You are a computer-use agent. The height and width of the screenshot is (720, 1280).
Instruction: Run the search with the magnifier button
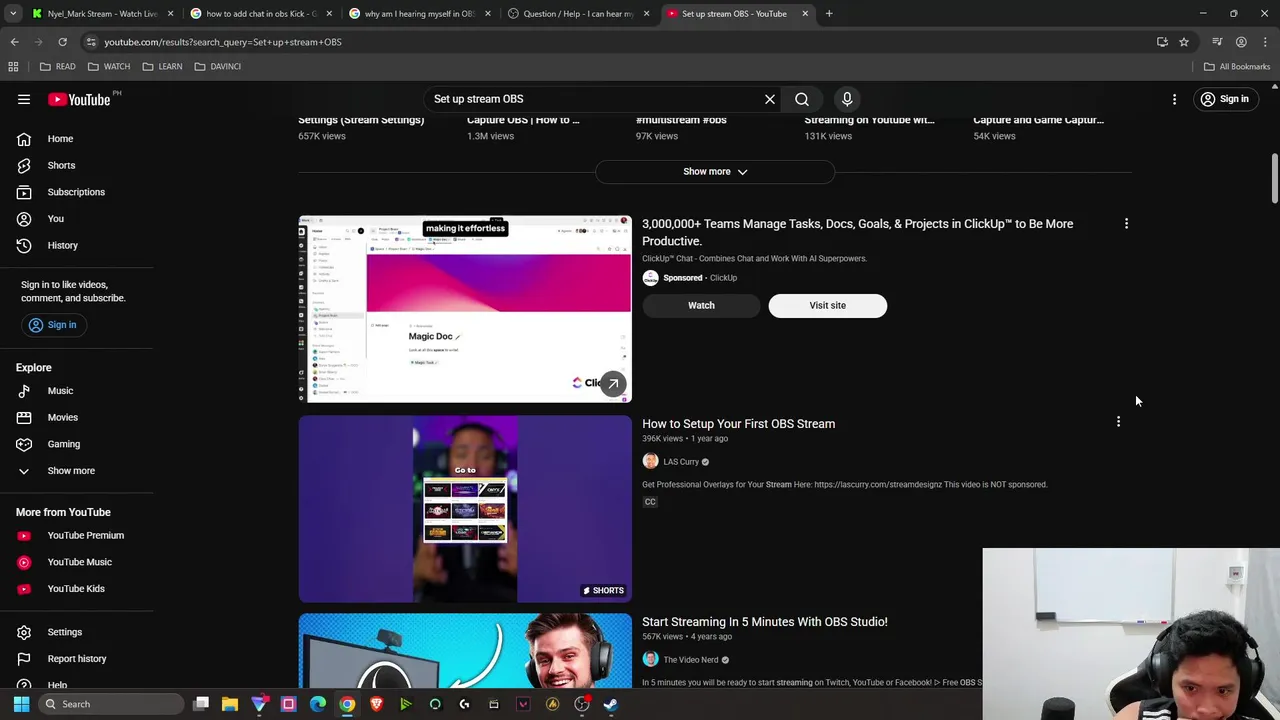(802, 99)
